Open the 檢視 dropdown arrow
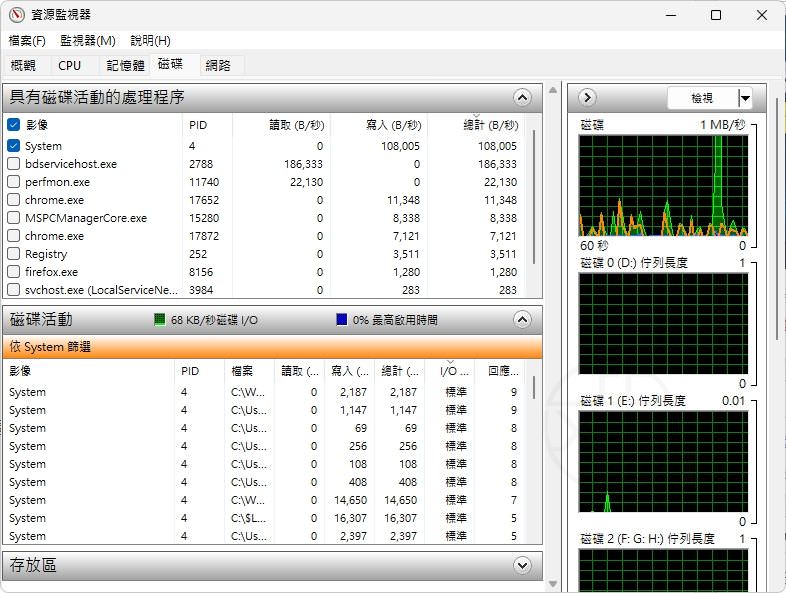Screen dimensions: 786x593 coord(745,98)
